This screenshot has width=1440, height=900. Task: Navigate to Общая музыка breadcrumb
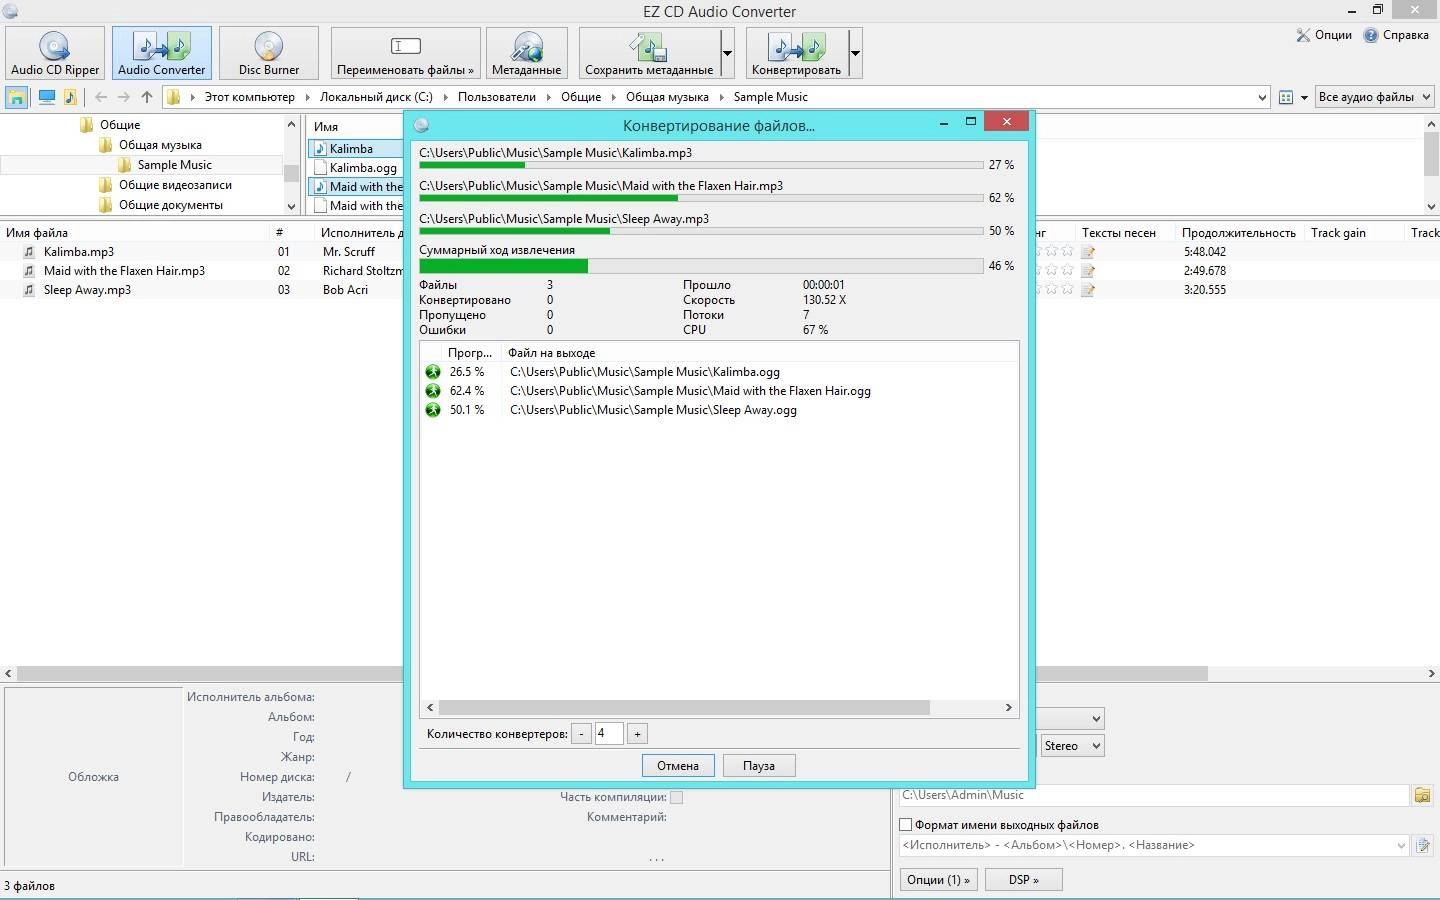[x=667, y=97]
